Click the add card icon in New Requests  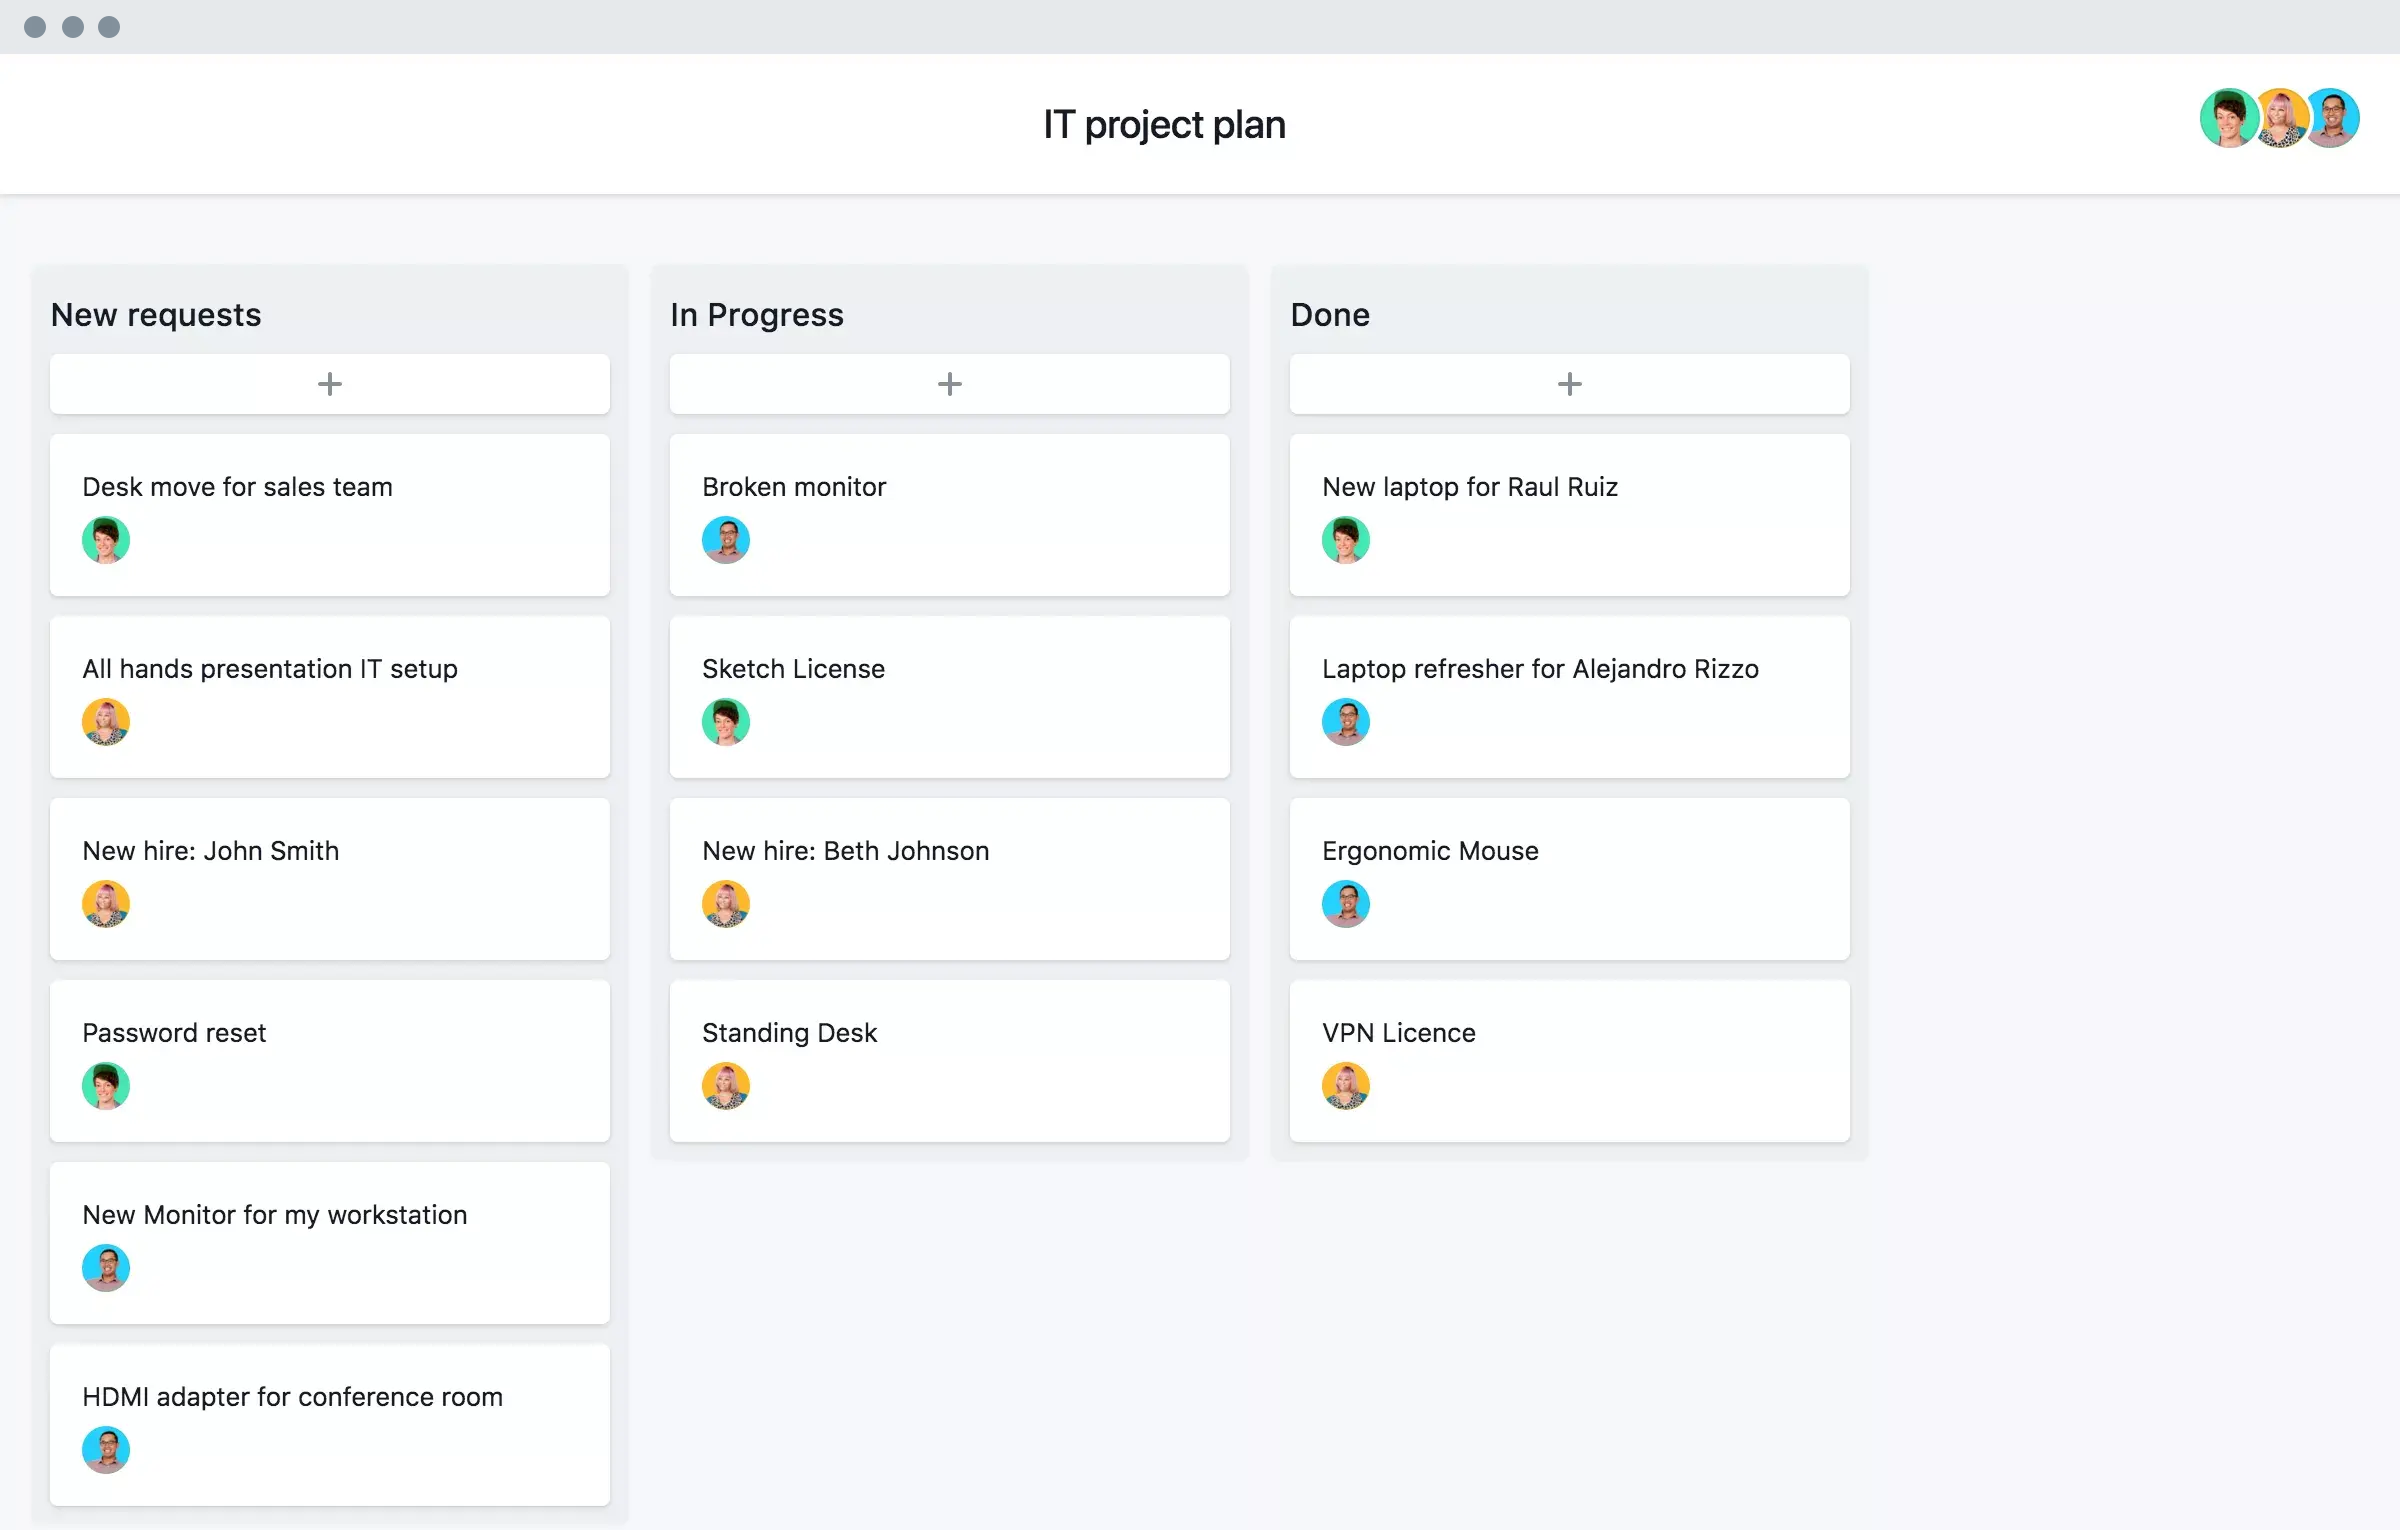click(331, 383)
